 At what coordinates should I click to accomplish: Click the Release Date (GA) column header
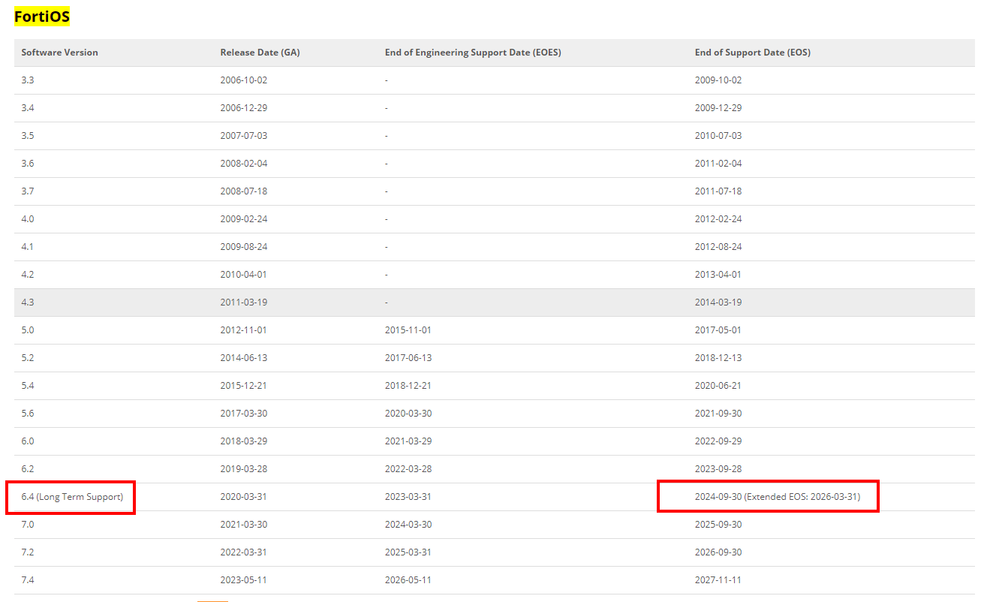point(260,52)
